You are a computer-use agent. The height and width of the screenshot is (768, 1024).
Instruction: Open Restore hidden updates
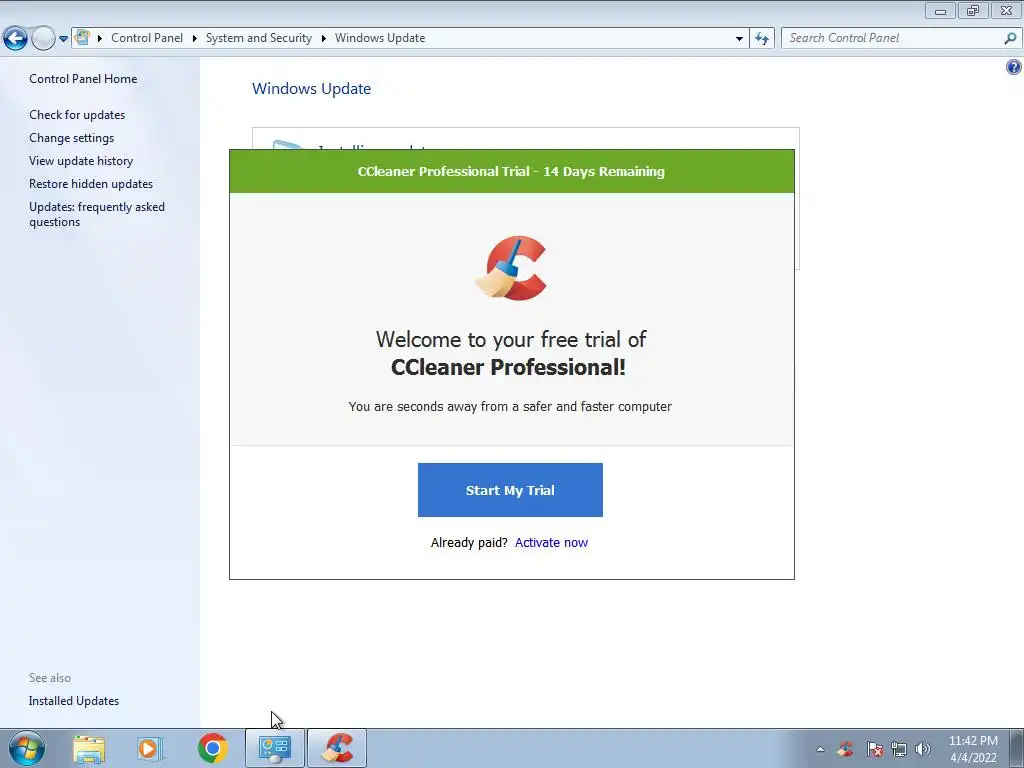[91, 184]
